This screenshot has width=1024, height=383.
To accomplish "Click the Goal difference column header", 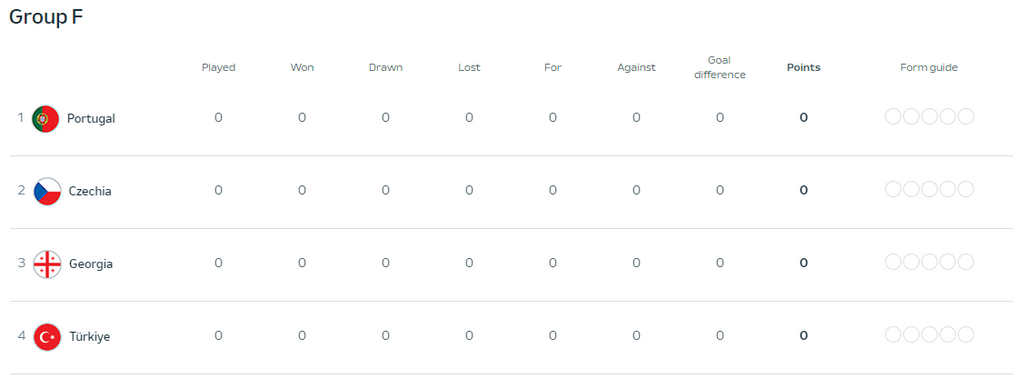I will 720,67.
